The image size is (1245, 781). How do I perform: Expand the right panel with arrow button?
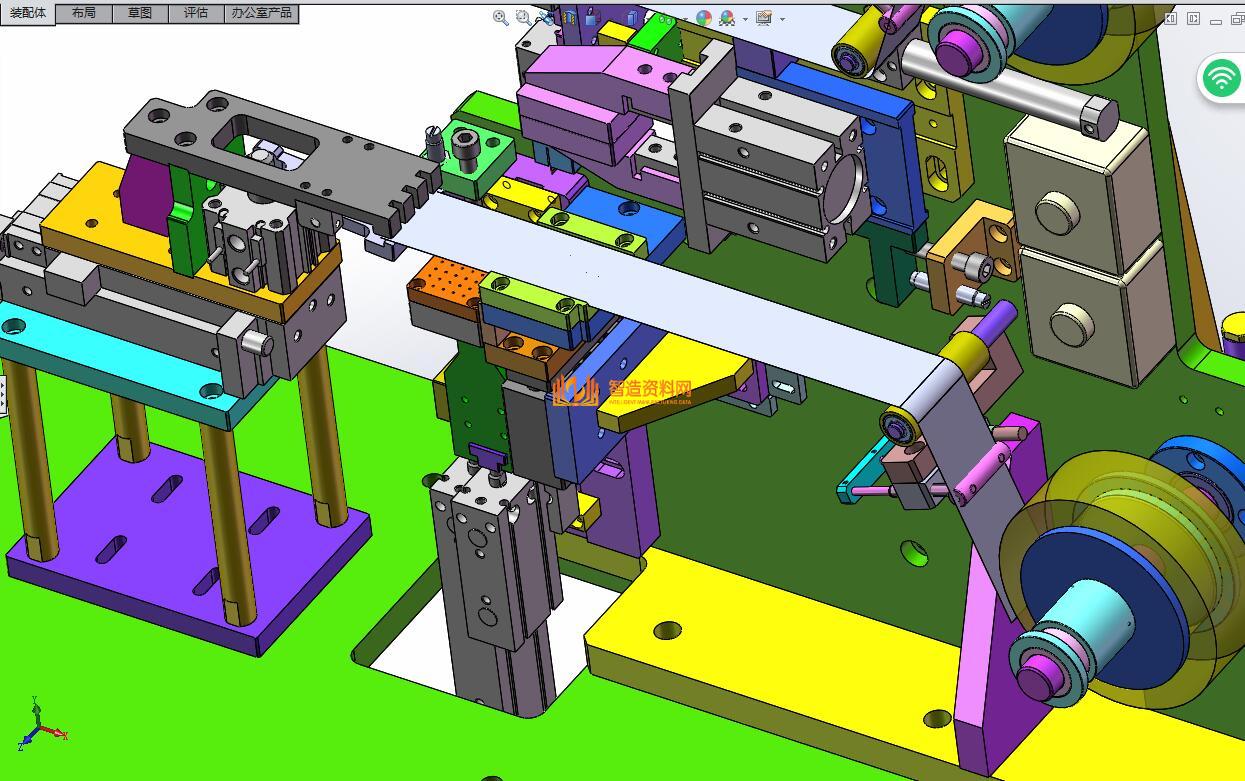pos(1193,18)
